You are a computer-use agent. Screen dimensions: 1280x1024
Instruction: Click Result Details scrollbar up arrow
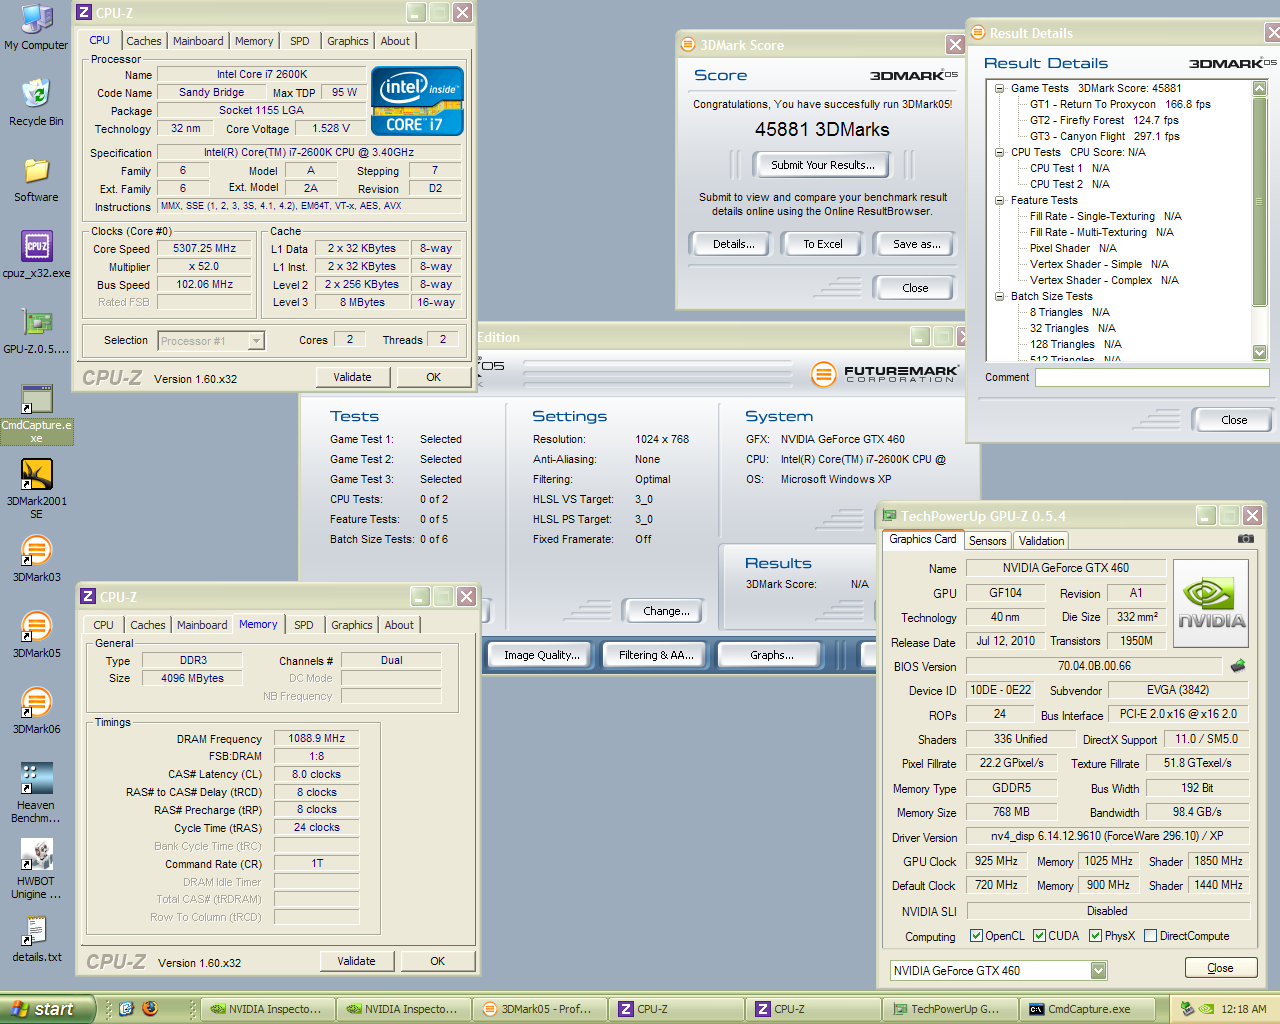pyautogui.click(x=1260, y=88)
